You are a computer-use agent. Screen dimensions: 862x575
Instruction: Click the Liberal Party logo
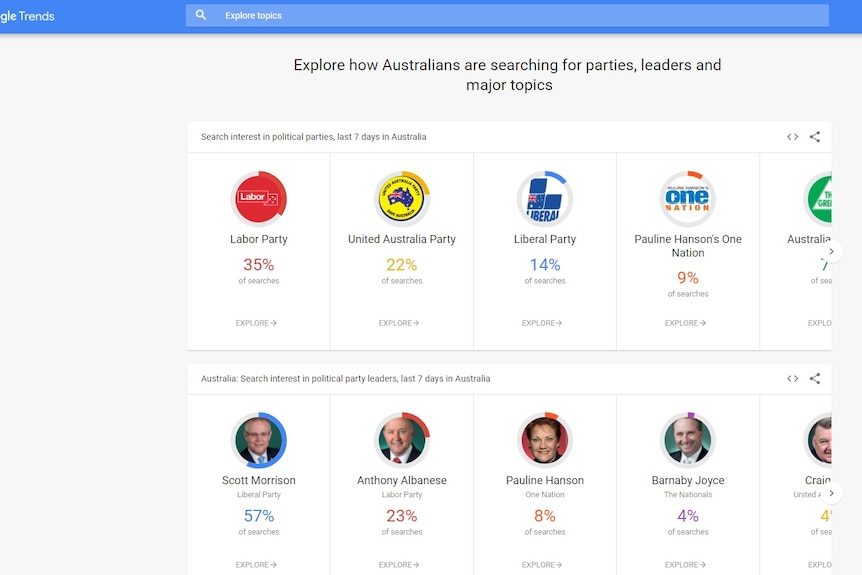click(545, 198)
